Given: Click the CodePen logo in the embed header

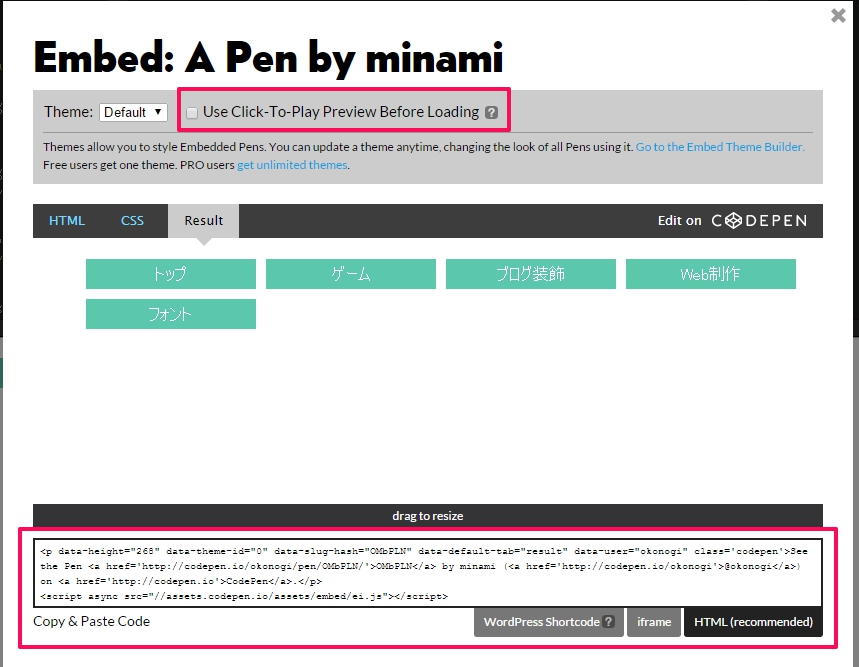Looking at the screenshot, I should coord(759,221).
